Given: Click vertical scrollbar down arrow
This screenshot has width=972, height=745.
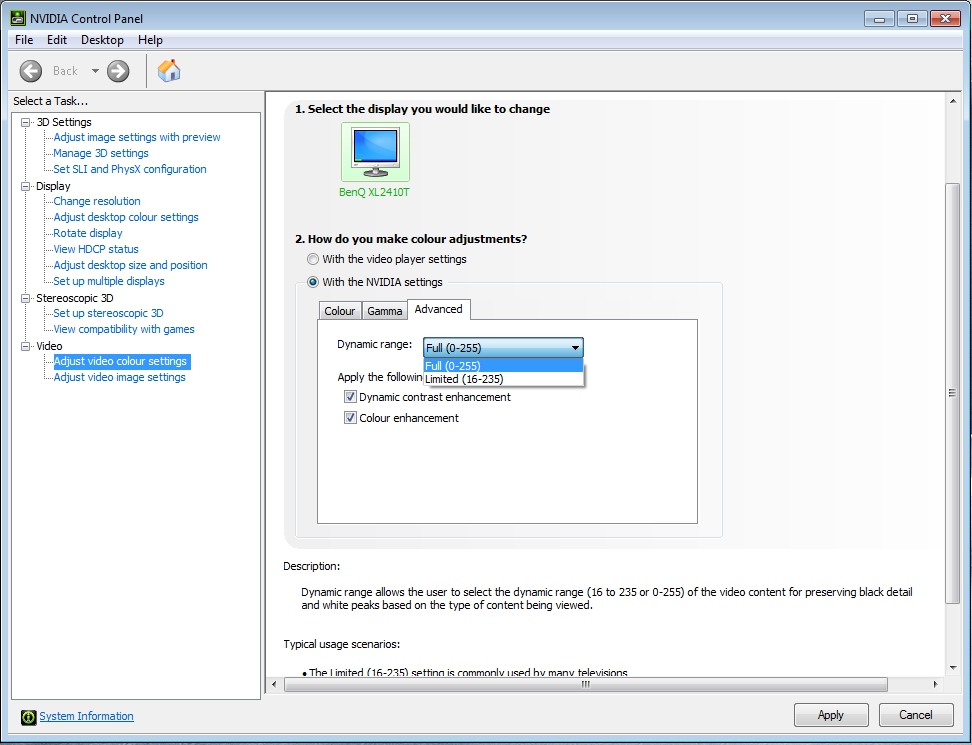Looking at the screenshot, I should tap(953, 668).
